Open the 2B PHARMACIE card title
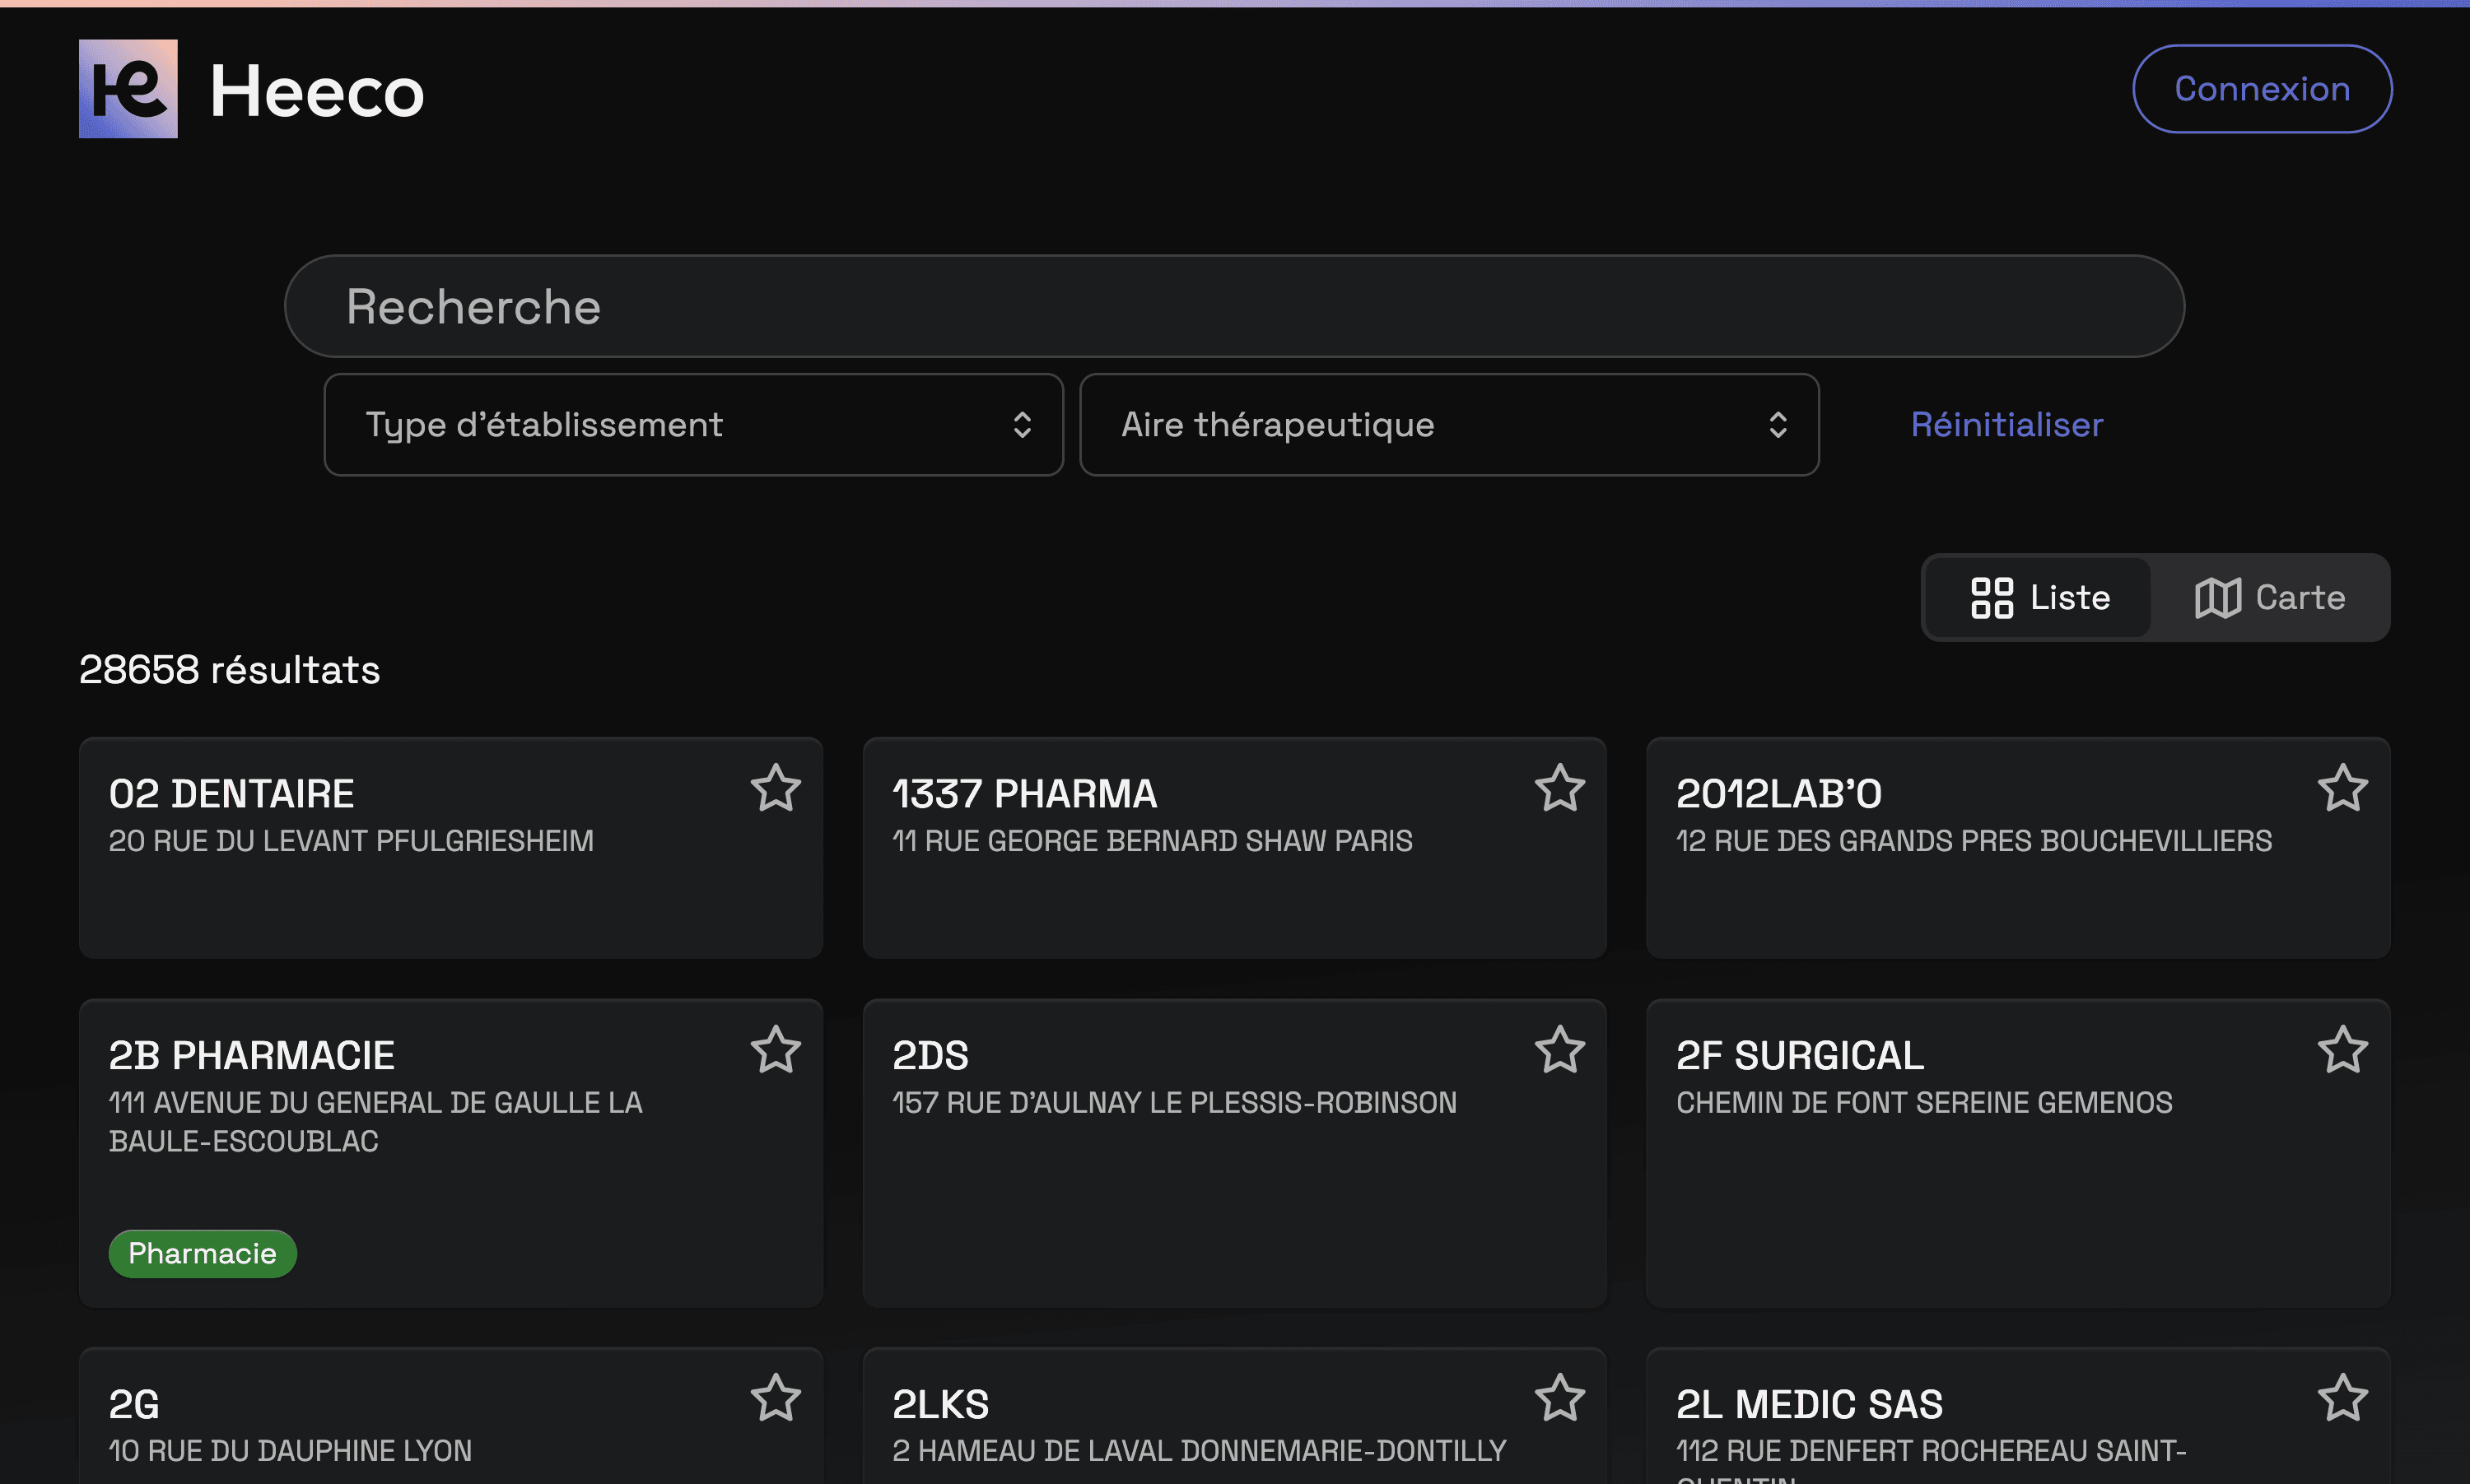2470x1484 pixels. (252, 1056)
